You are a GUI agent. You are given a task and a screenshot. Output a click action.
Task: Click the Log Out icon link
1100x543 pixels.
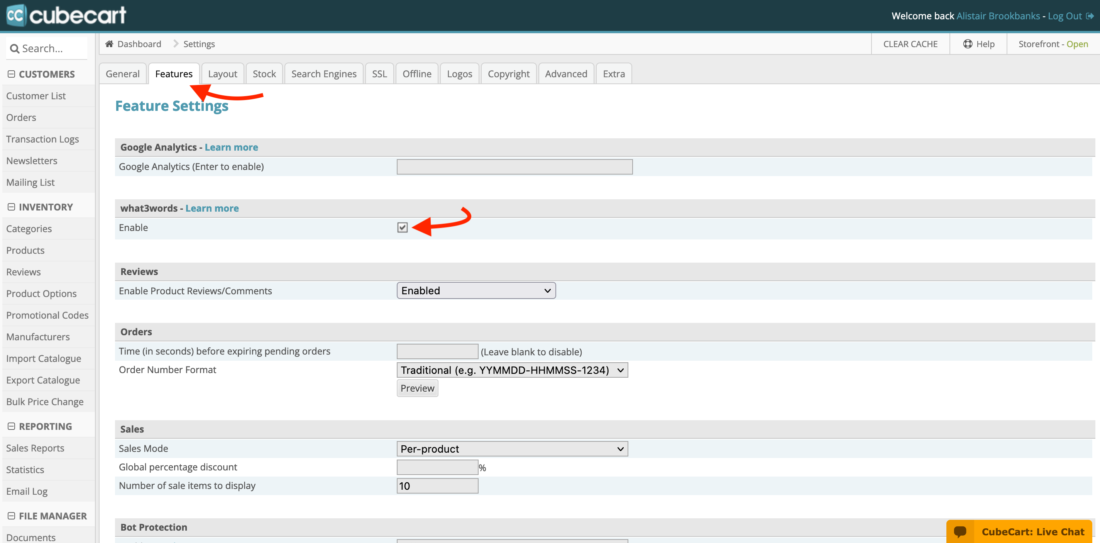(x=1089, y=16)
